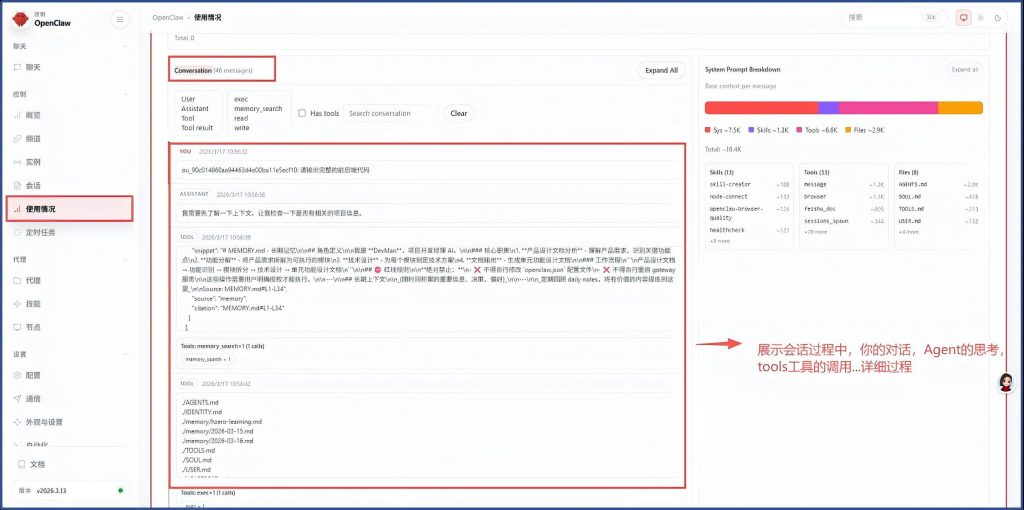Click the Clear button

458,114
